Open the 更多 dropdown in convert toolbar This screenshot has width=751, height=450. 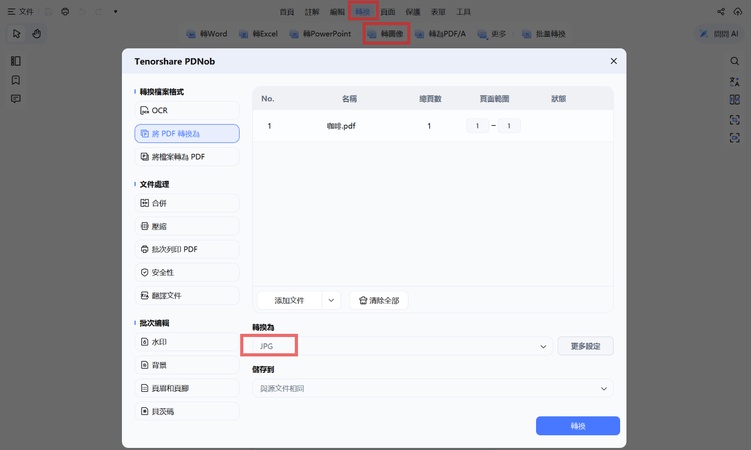pos(492,34)
